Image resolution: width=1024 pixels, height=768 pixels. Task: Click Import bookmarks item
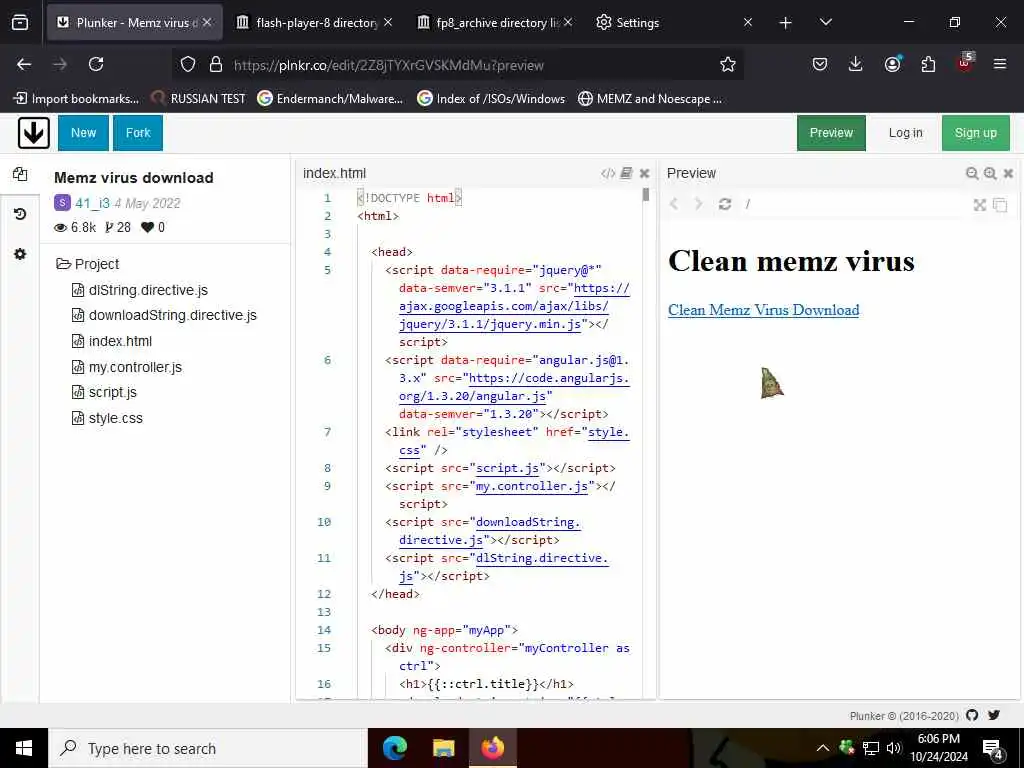point(76,99)
